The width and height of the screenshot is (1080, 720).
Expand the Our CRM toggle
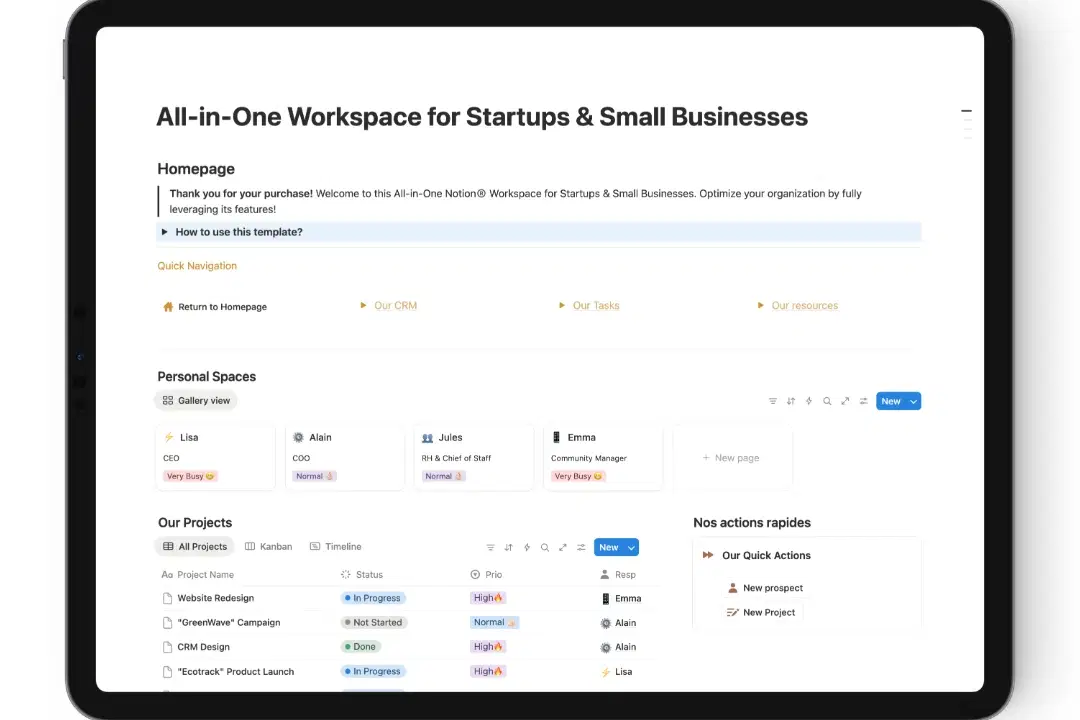[x=363, y=306]
